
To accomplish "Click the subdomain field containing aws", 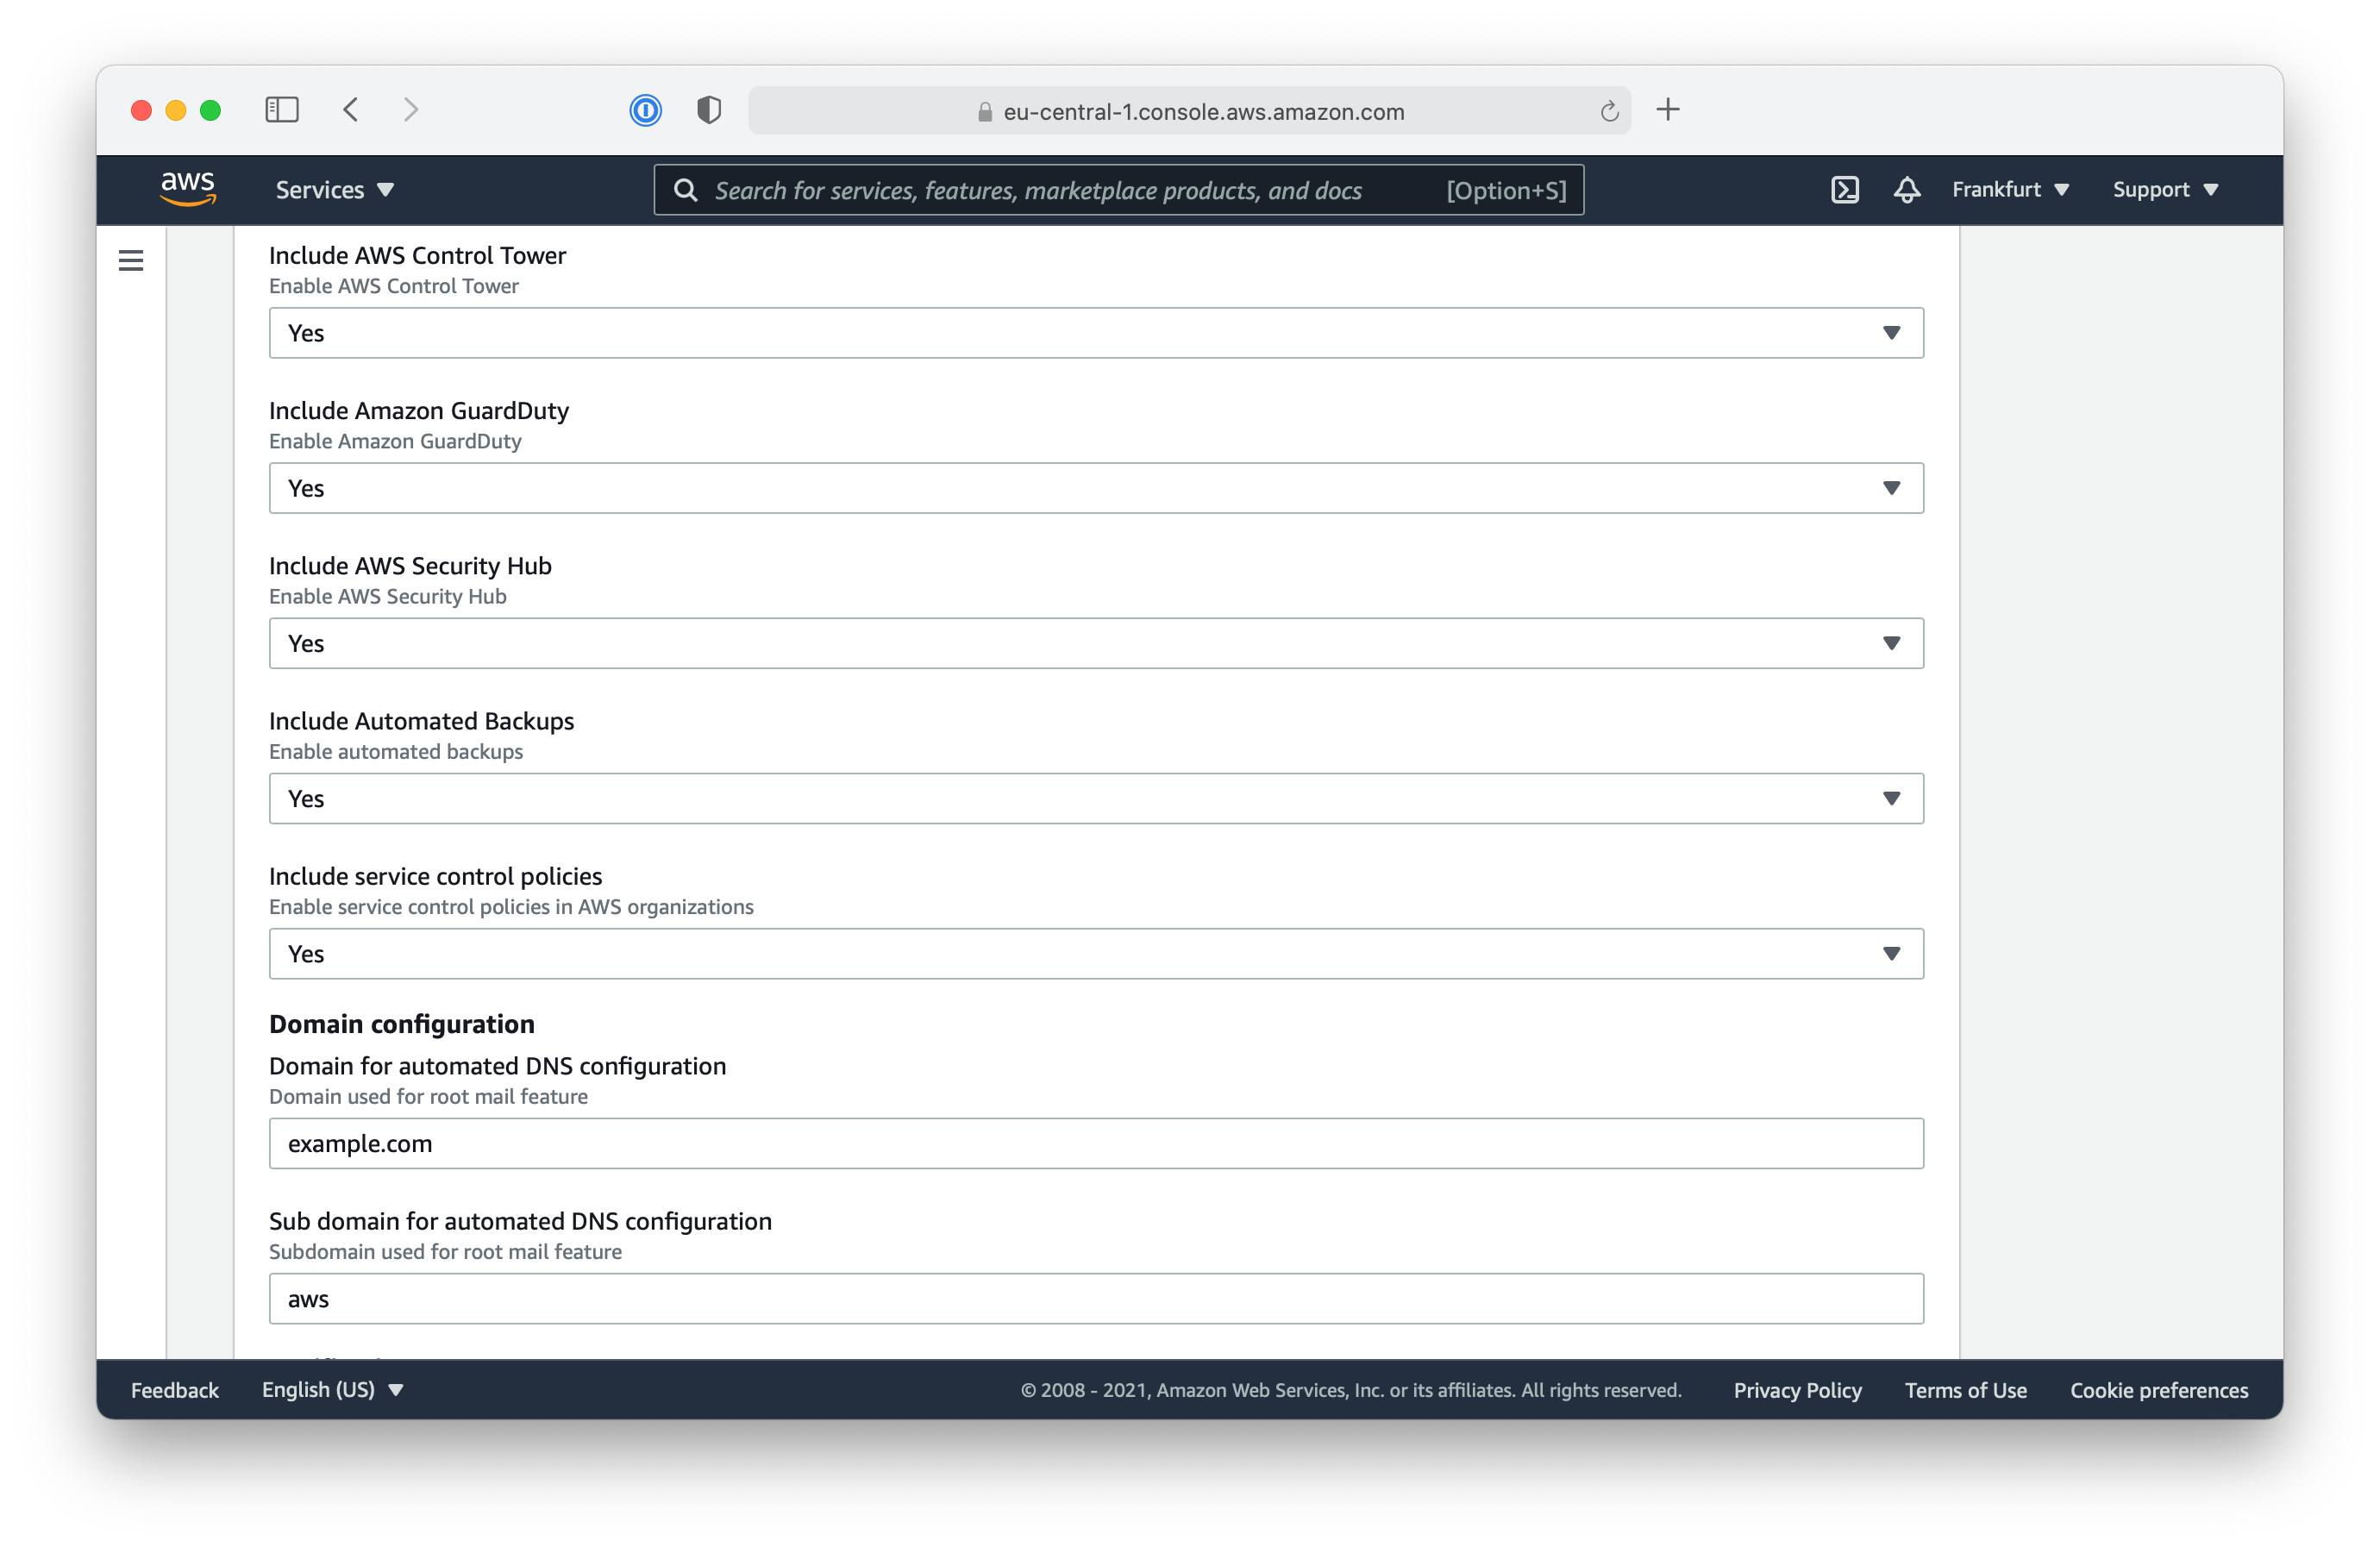I will point(1096,1298).
